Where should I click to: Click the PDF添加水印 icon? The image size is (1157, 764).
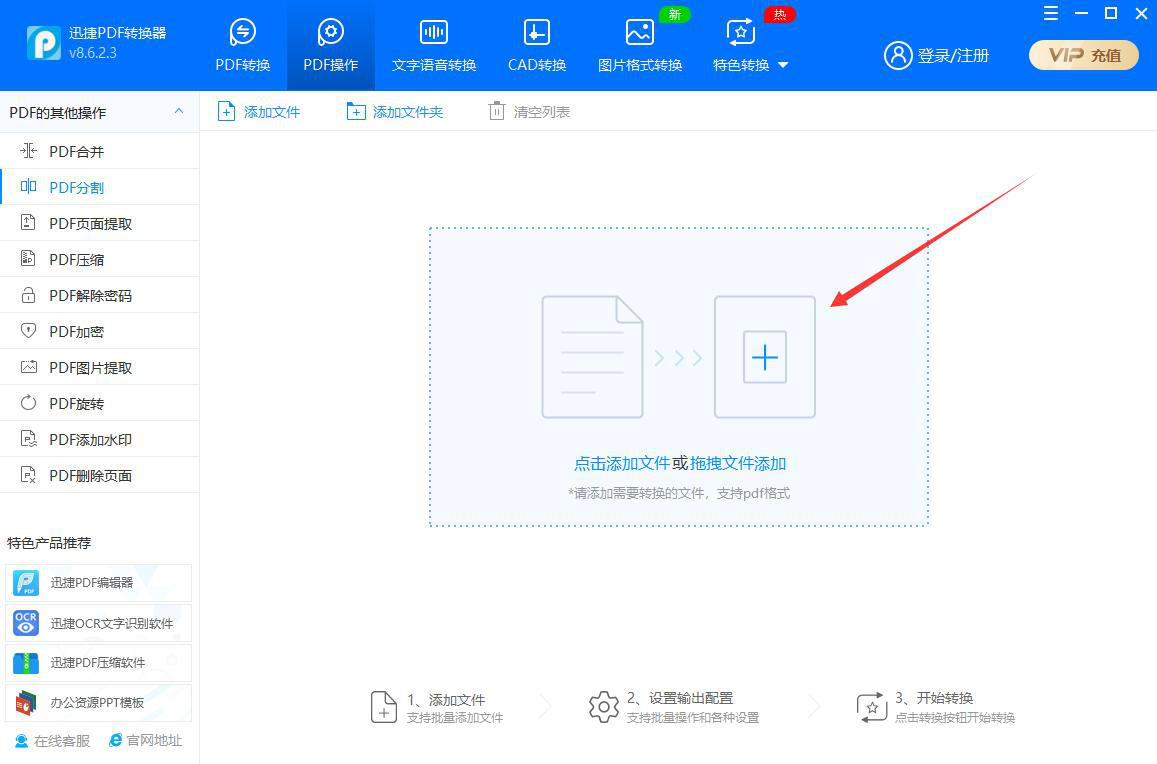coord(28,438)
